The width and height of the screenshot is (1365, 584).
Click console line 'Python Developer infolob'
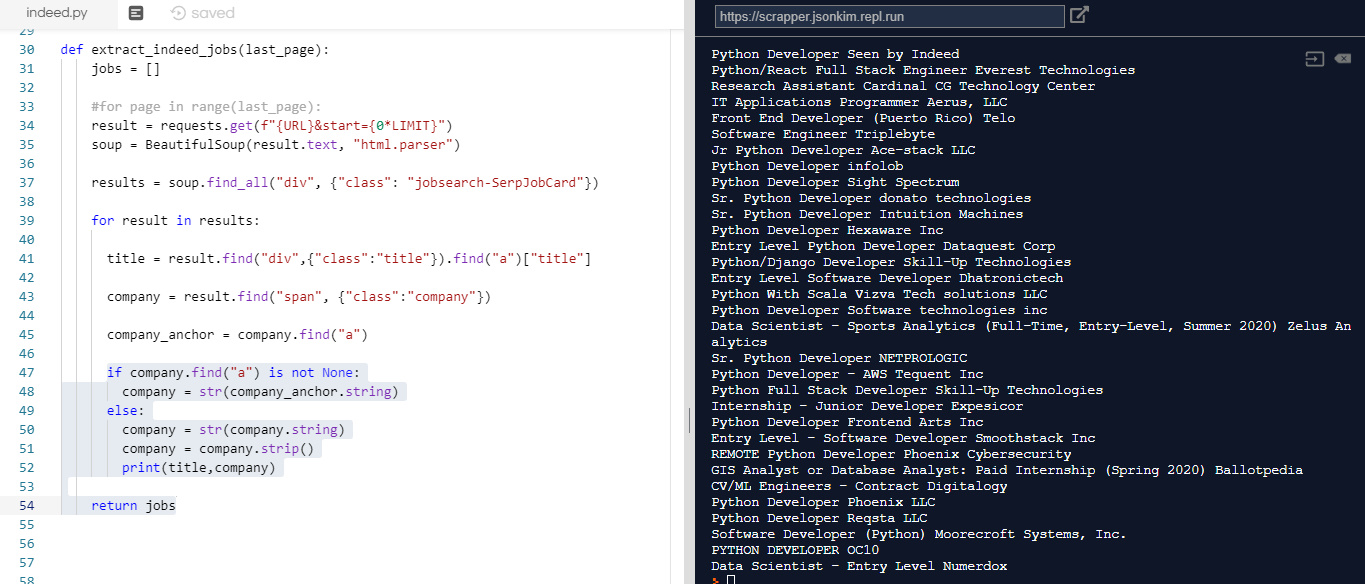point(807,166)
